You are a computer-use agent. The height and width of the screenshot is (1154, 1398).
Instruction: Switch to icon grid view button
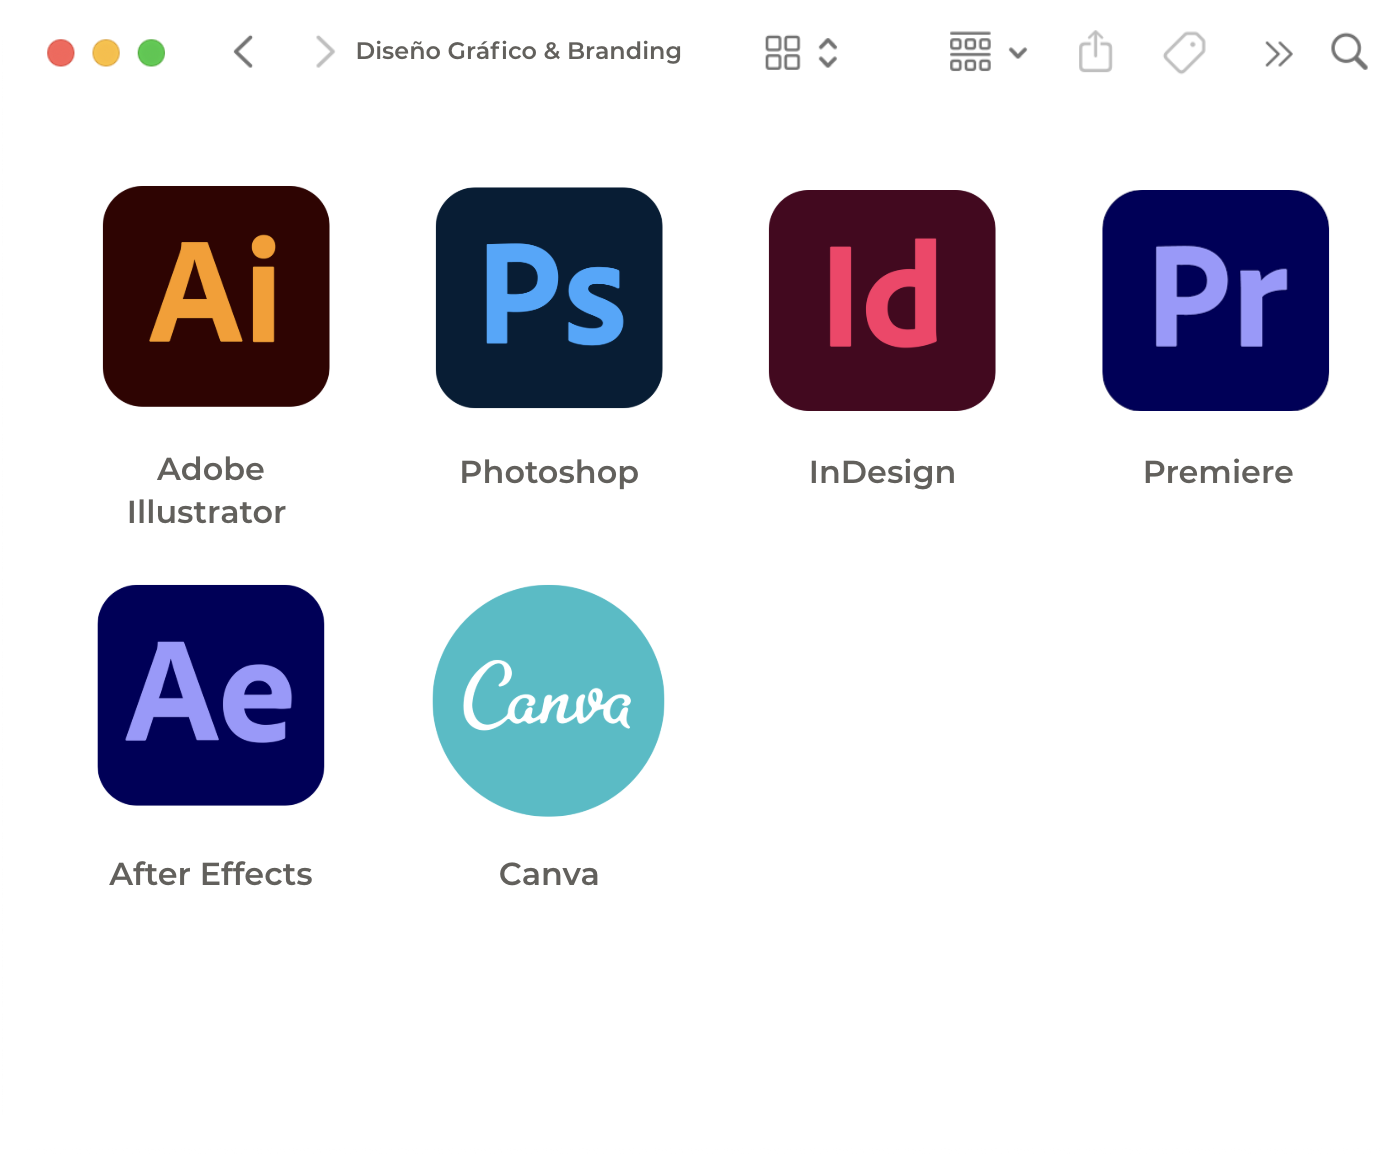point(782,52)
